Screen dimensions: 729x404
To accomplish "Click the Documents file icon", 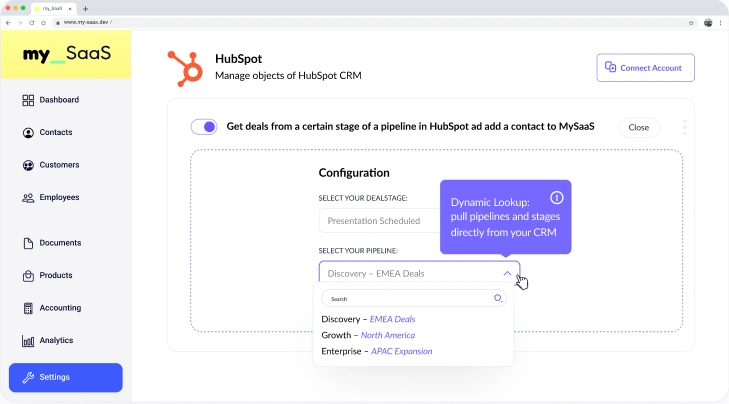I will (x=28, y=243).
